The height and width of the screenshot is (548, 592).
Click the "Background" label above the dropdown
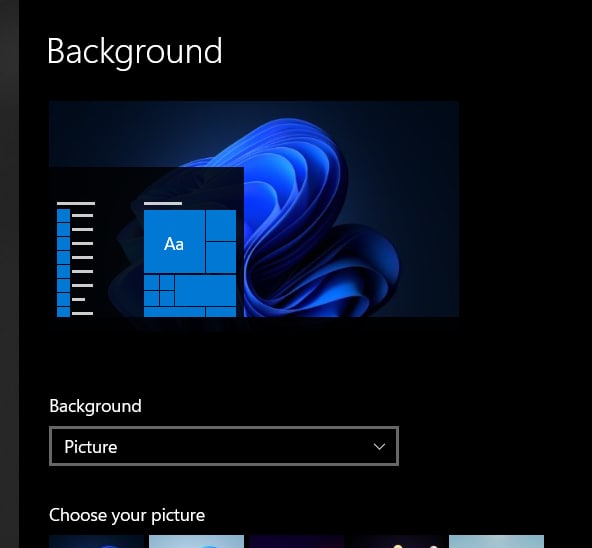coord(95,406)
